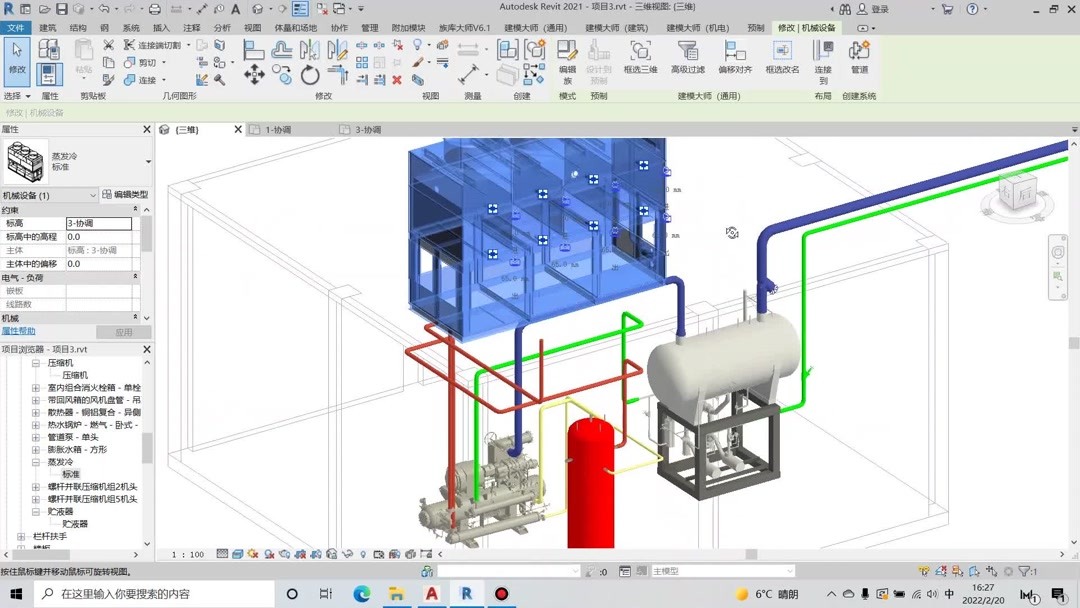Click the 属性帮助 link
The height and width of the screenshot is (608, 1080).
point(20,331)
